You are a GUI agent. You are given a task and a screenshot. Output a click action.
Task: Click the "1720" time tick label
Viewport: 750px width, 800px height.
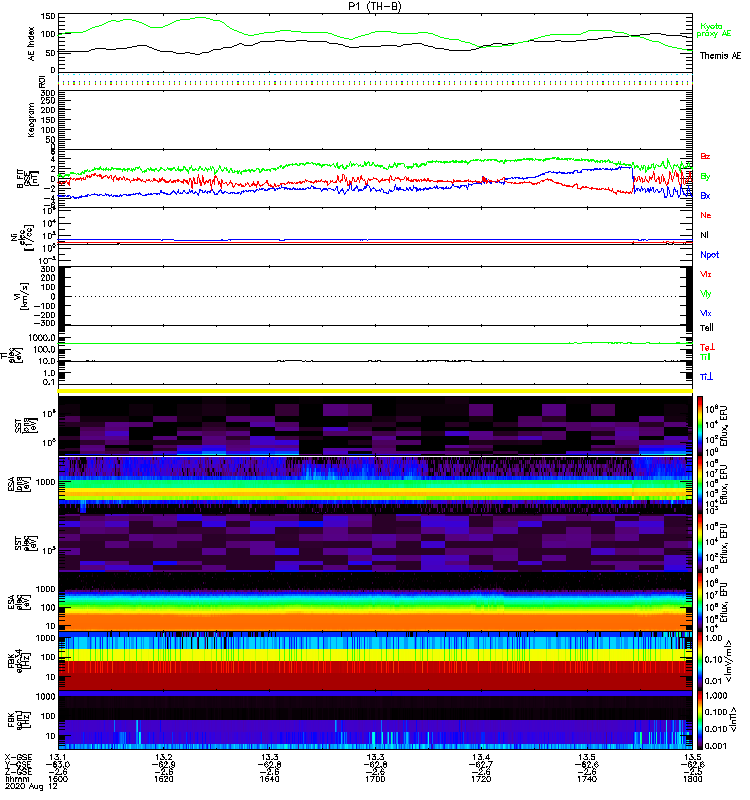click(x=481, y=779)
